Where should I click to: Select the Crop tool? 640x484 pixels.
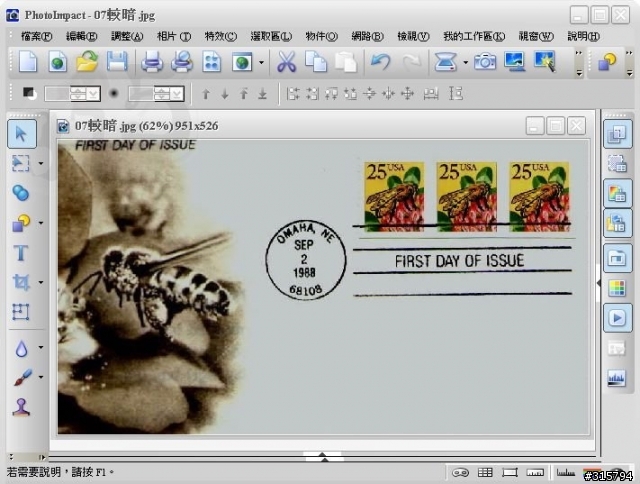[x=21, y=282]
